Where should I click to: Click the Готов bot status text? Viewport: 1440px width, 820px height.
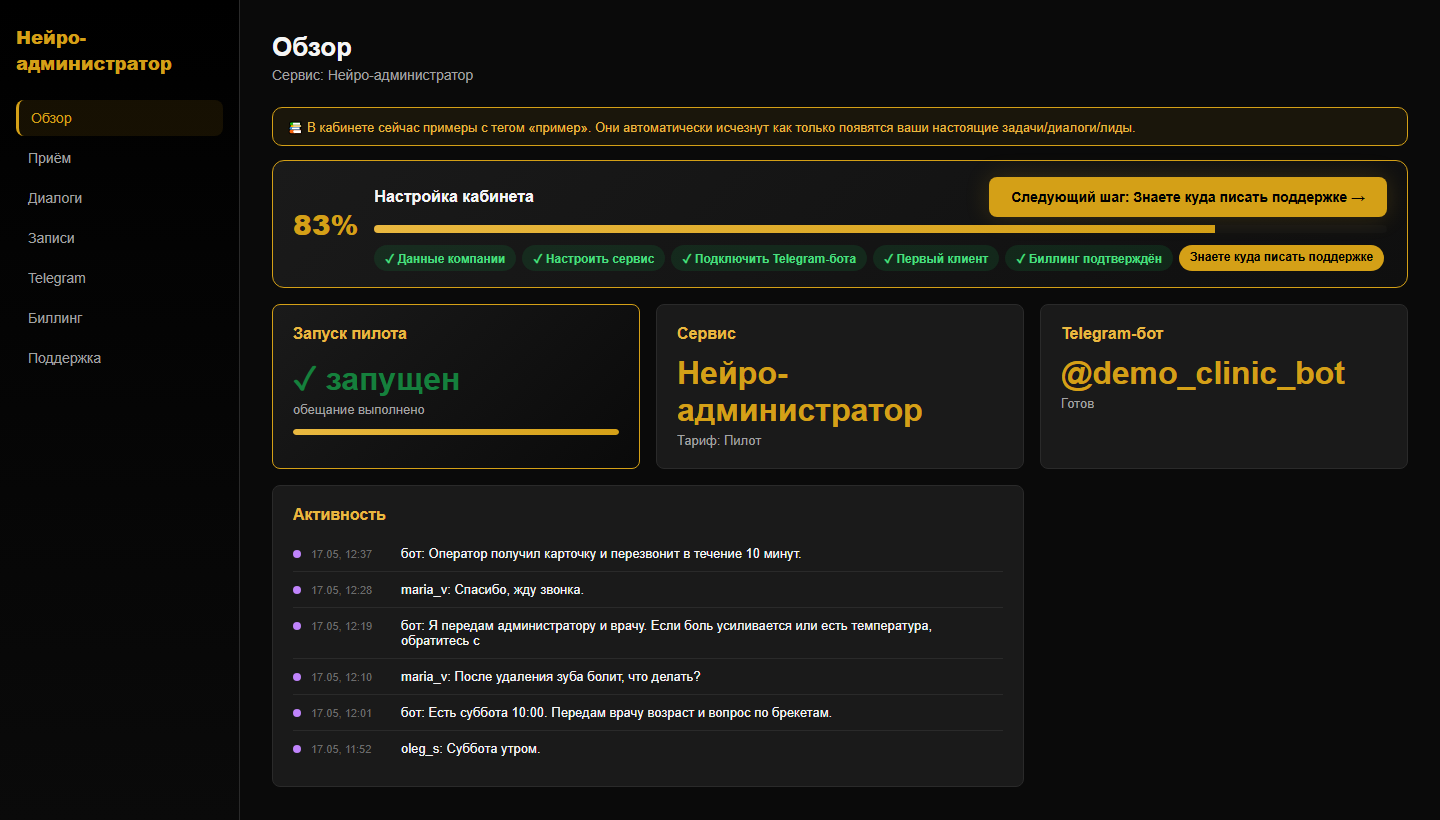pos(1078,403)
